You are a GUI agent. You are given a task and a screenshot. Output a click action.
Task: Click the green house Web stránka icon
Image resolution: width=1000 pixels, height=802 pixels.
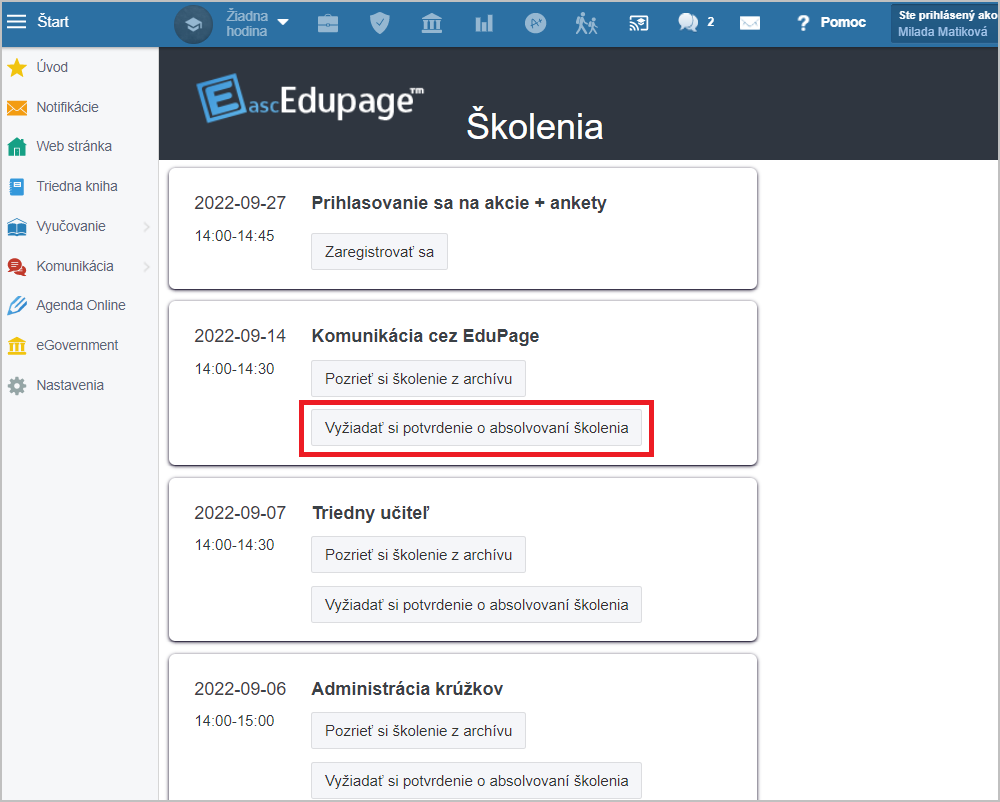click(x=17, y=147)
